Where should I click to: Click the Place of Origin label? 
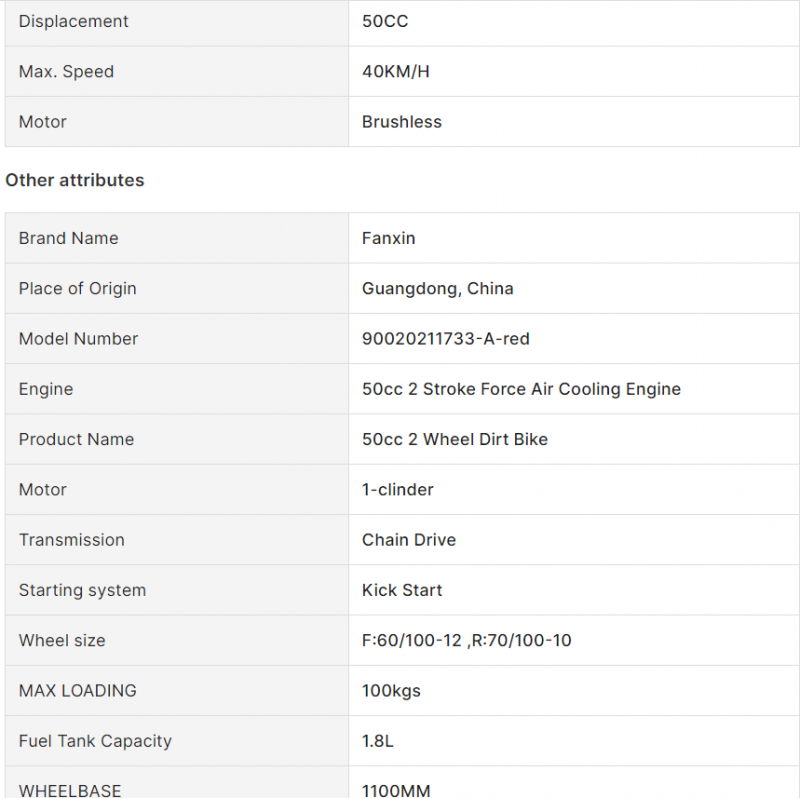[78, 288]
